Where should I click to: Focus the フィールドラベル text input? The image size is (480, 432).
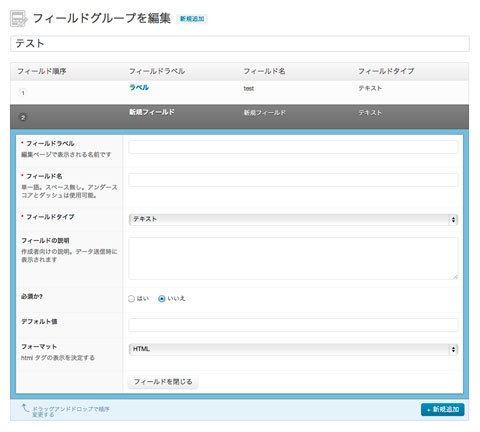click(293, 147)
